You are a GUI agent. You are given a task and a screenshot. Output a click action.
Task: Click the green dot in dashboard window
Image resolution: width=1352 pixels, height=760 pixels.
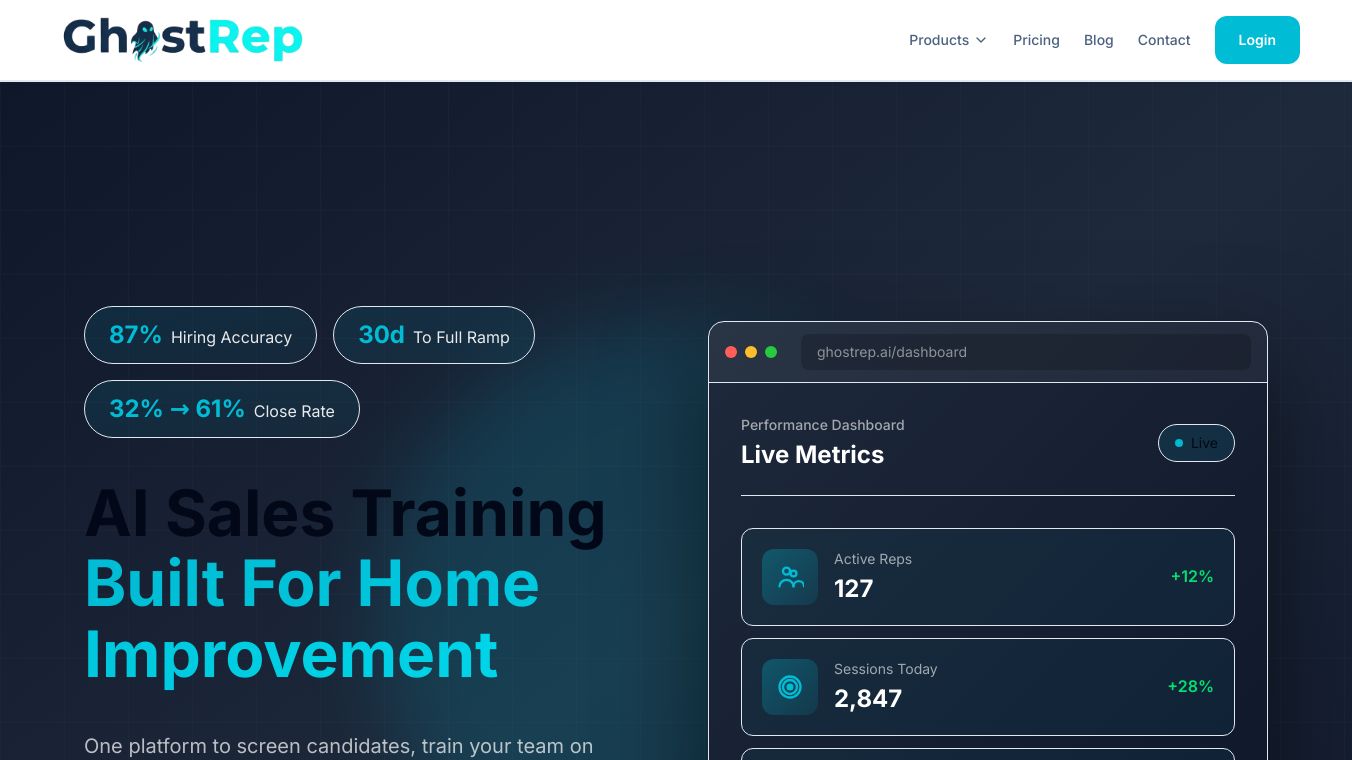pyautogui.click(x=771, y=352)
